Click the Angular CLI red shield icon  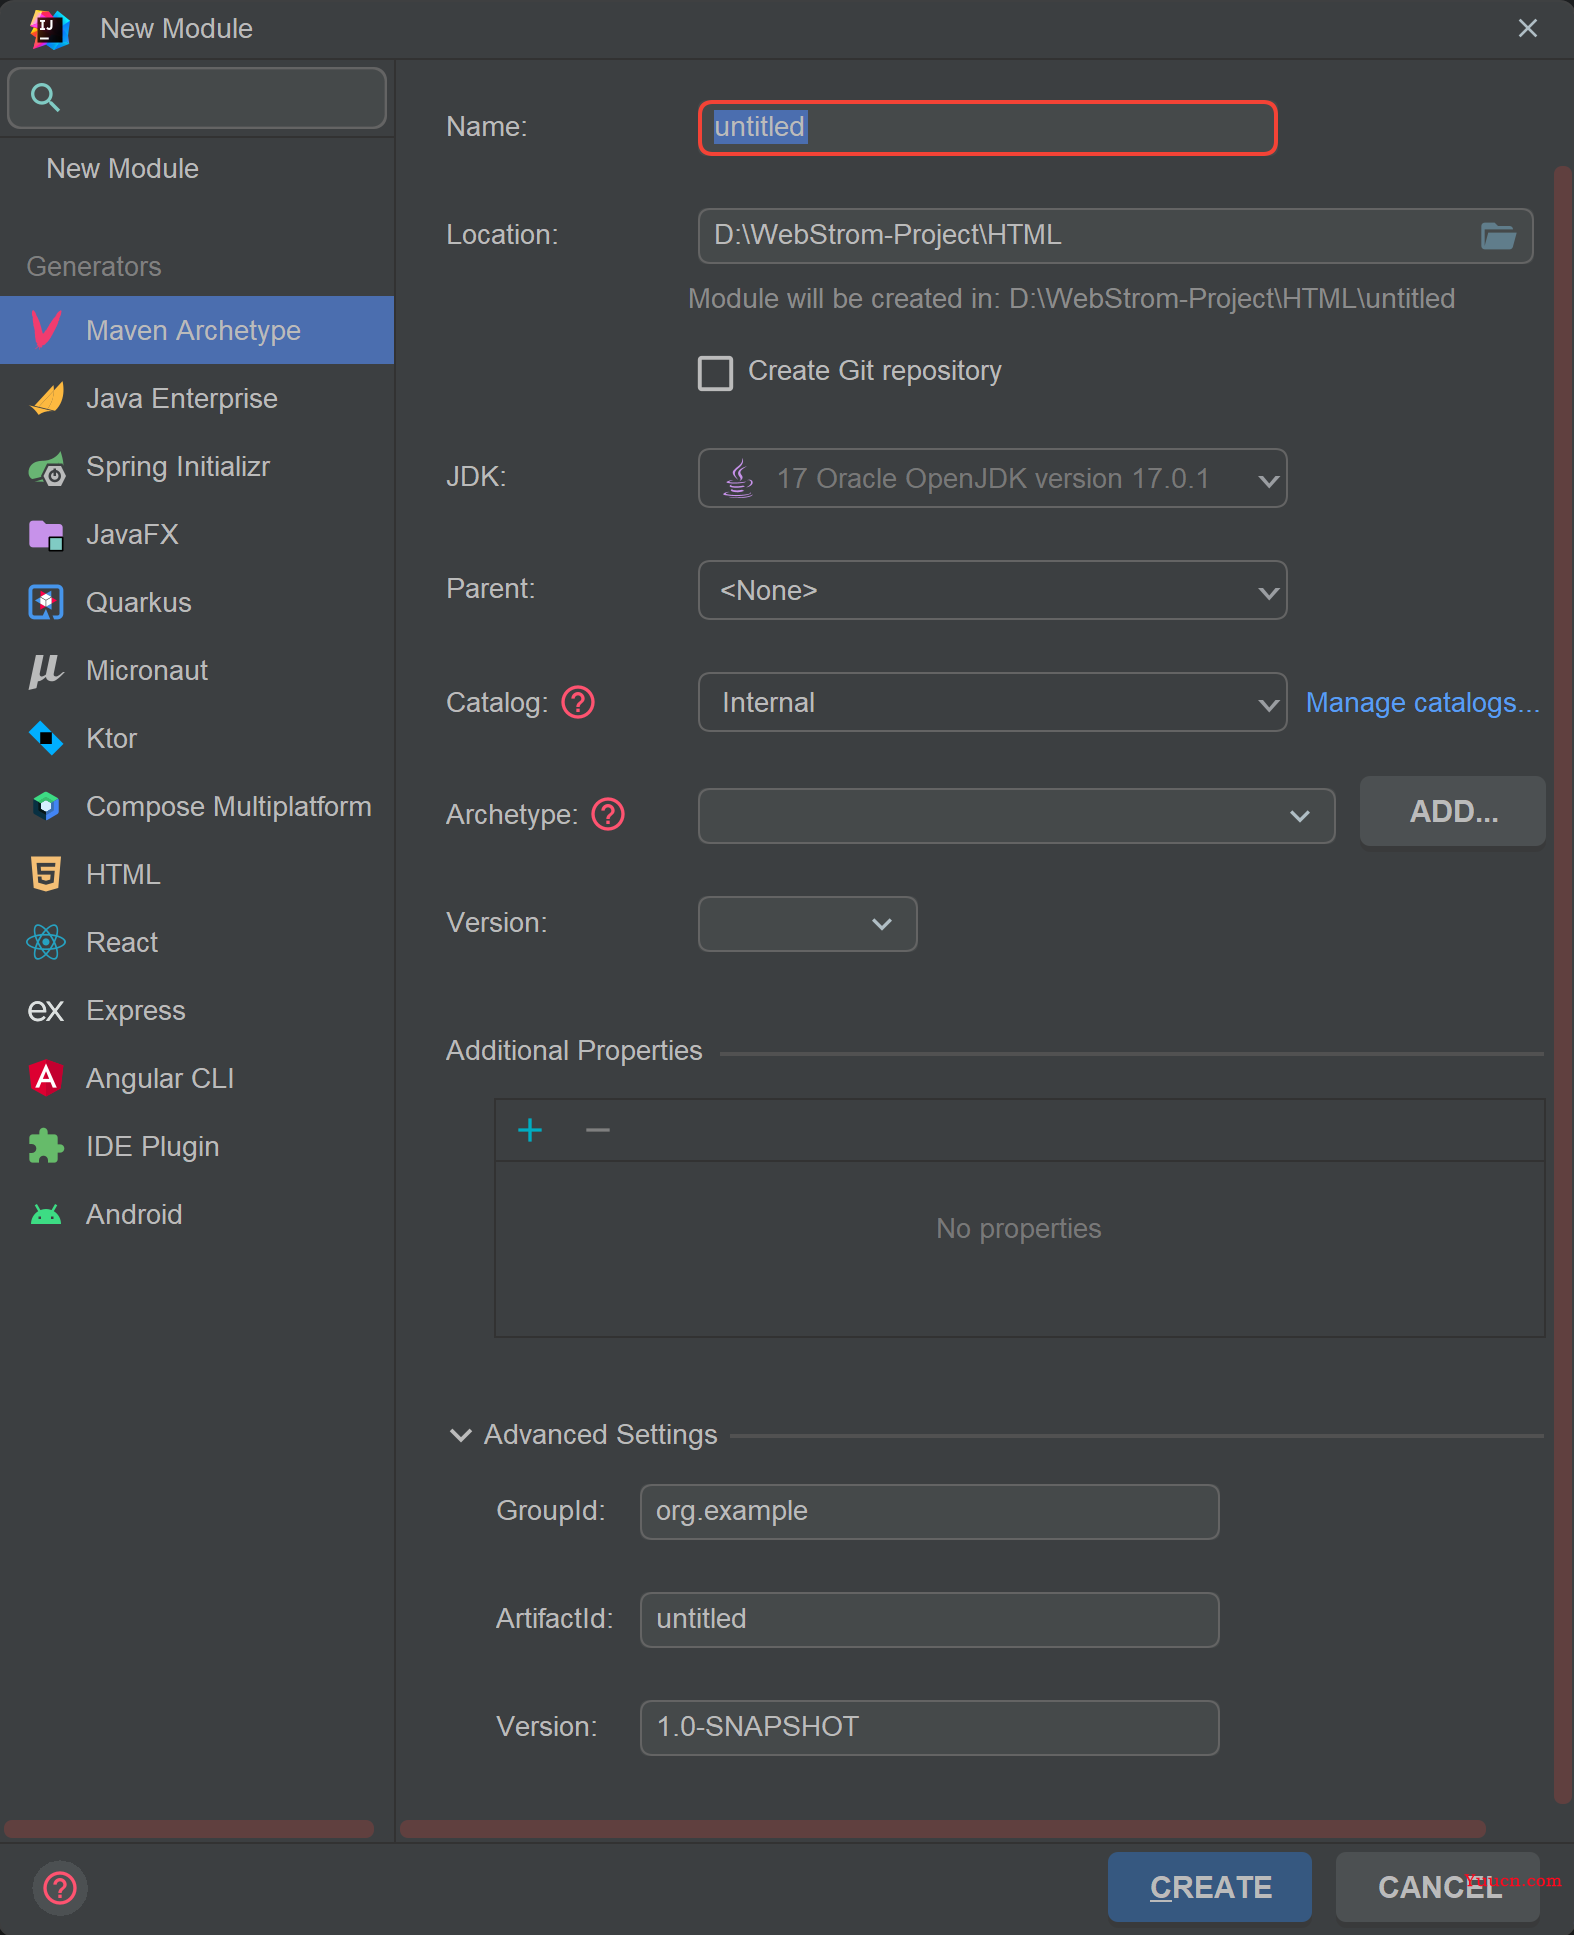tap(46, 1078)
